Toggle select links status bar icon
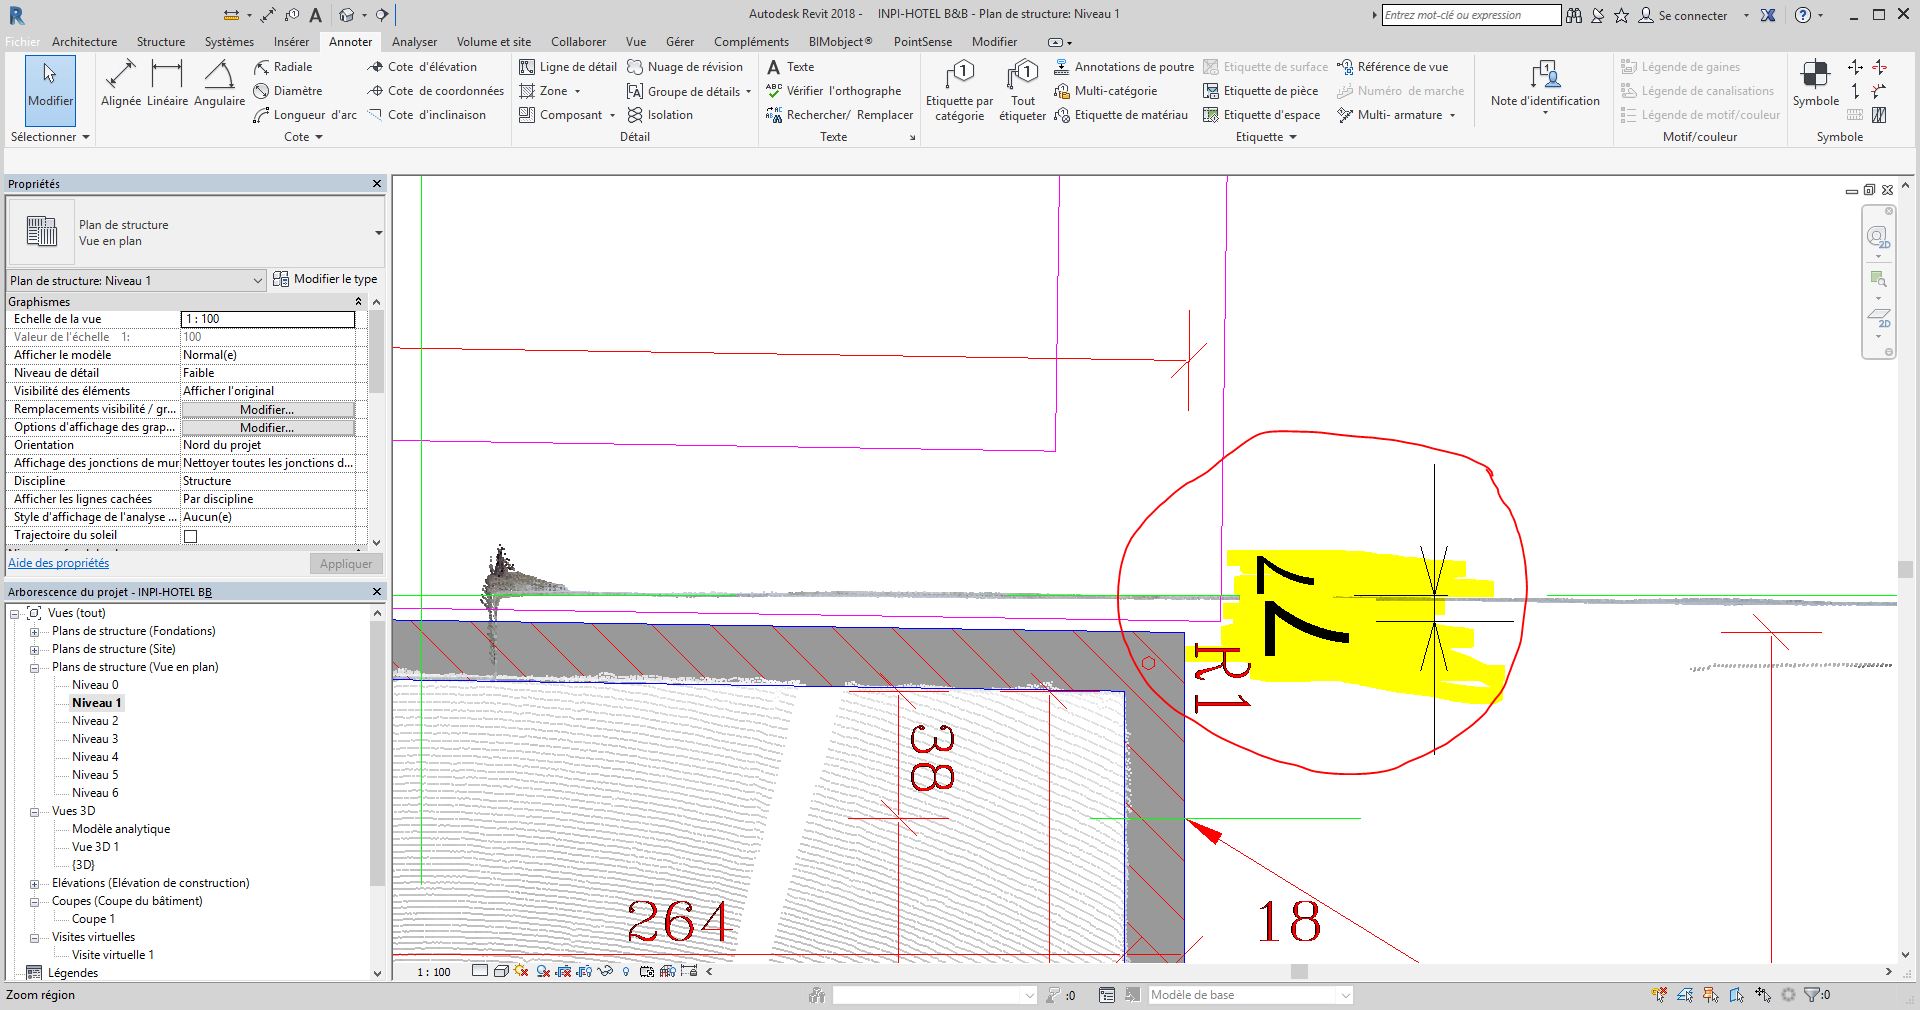The height and width of the screenshot is (1010, 1920). [1660, 995]
